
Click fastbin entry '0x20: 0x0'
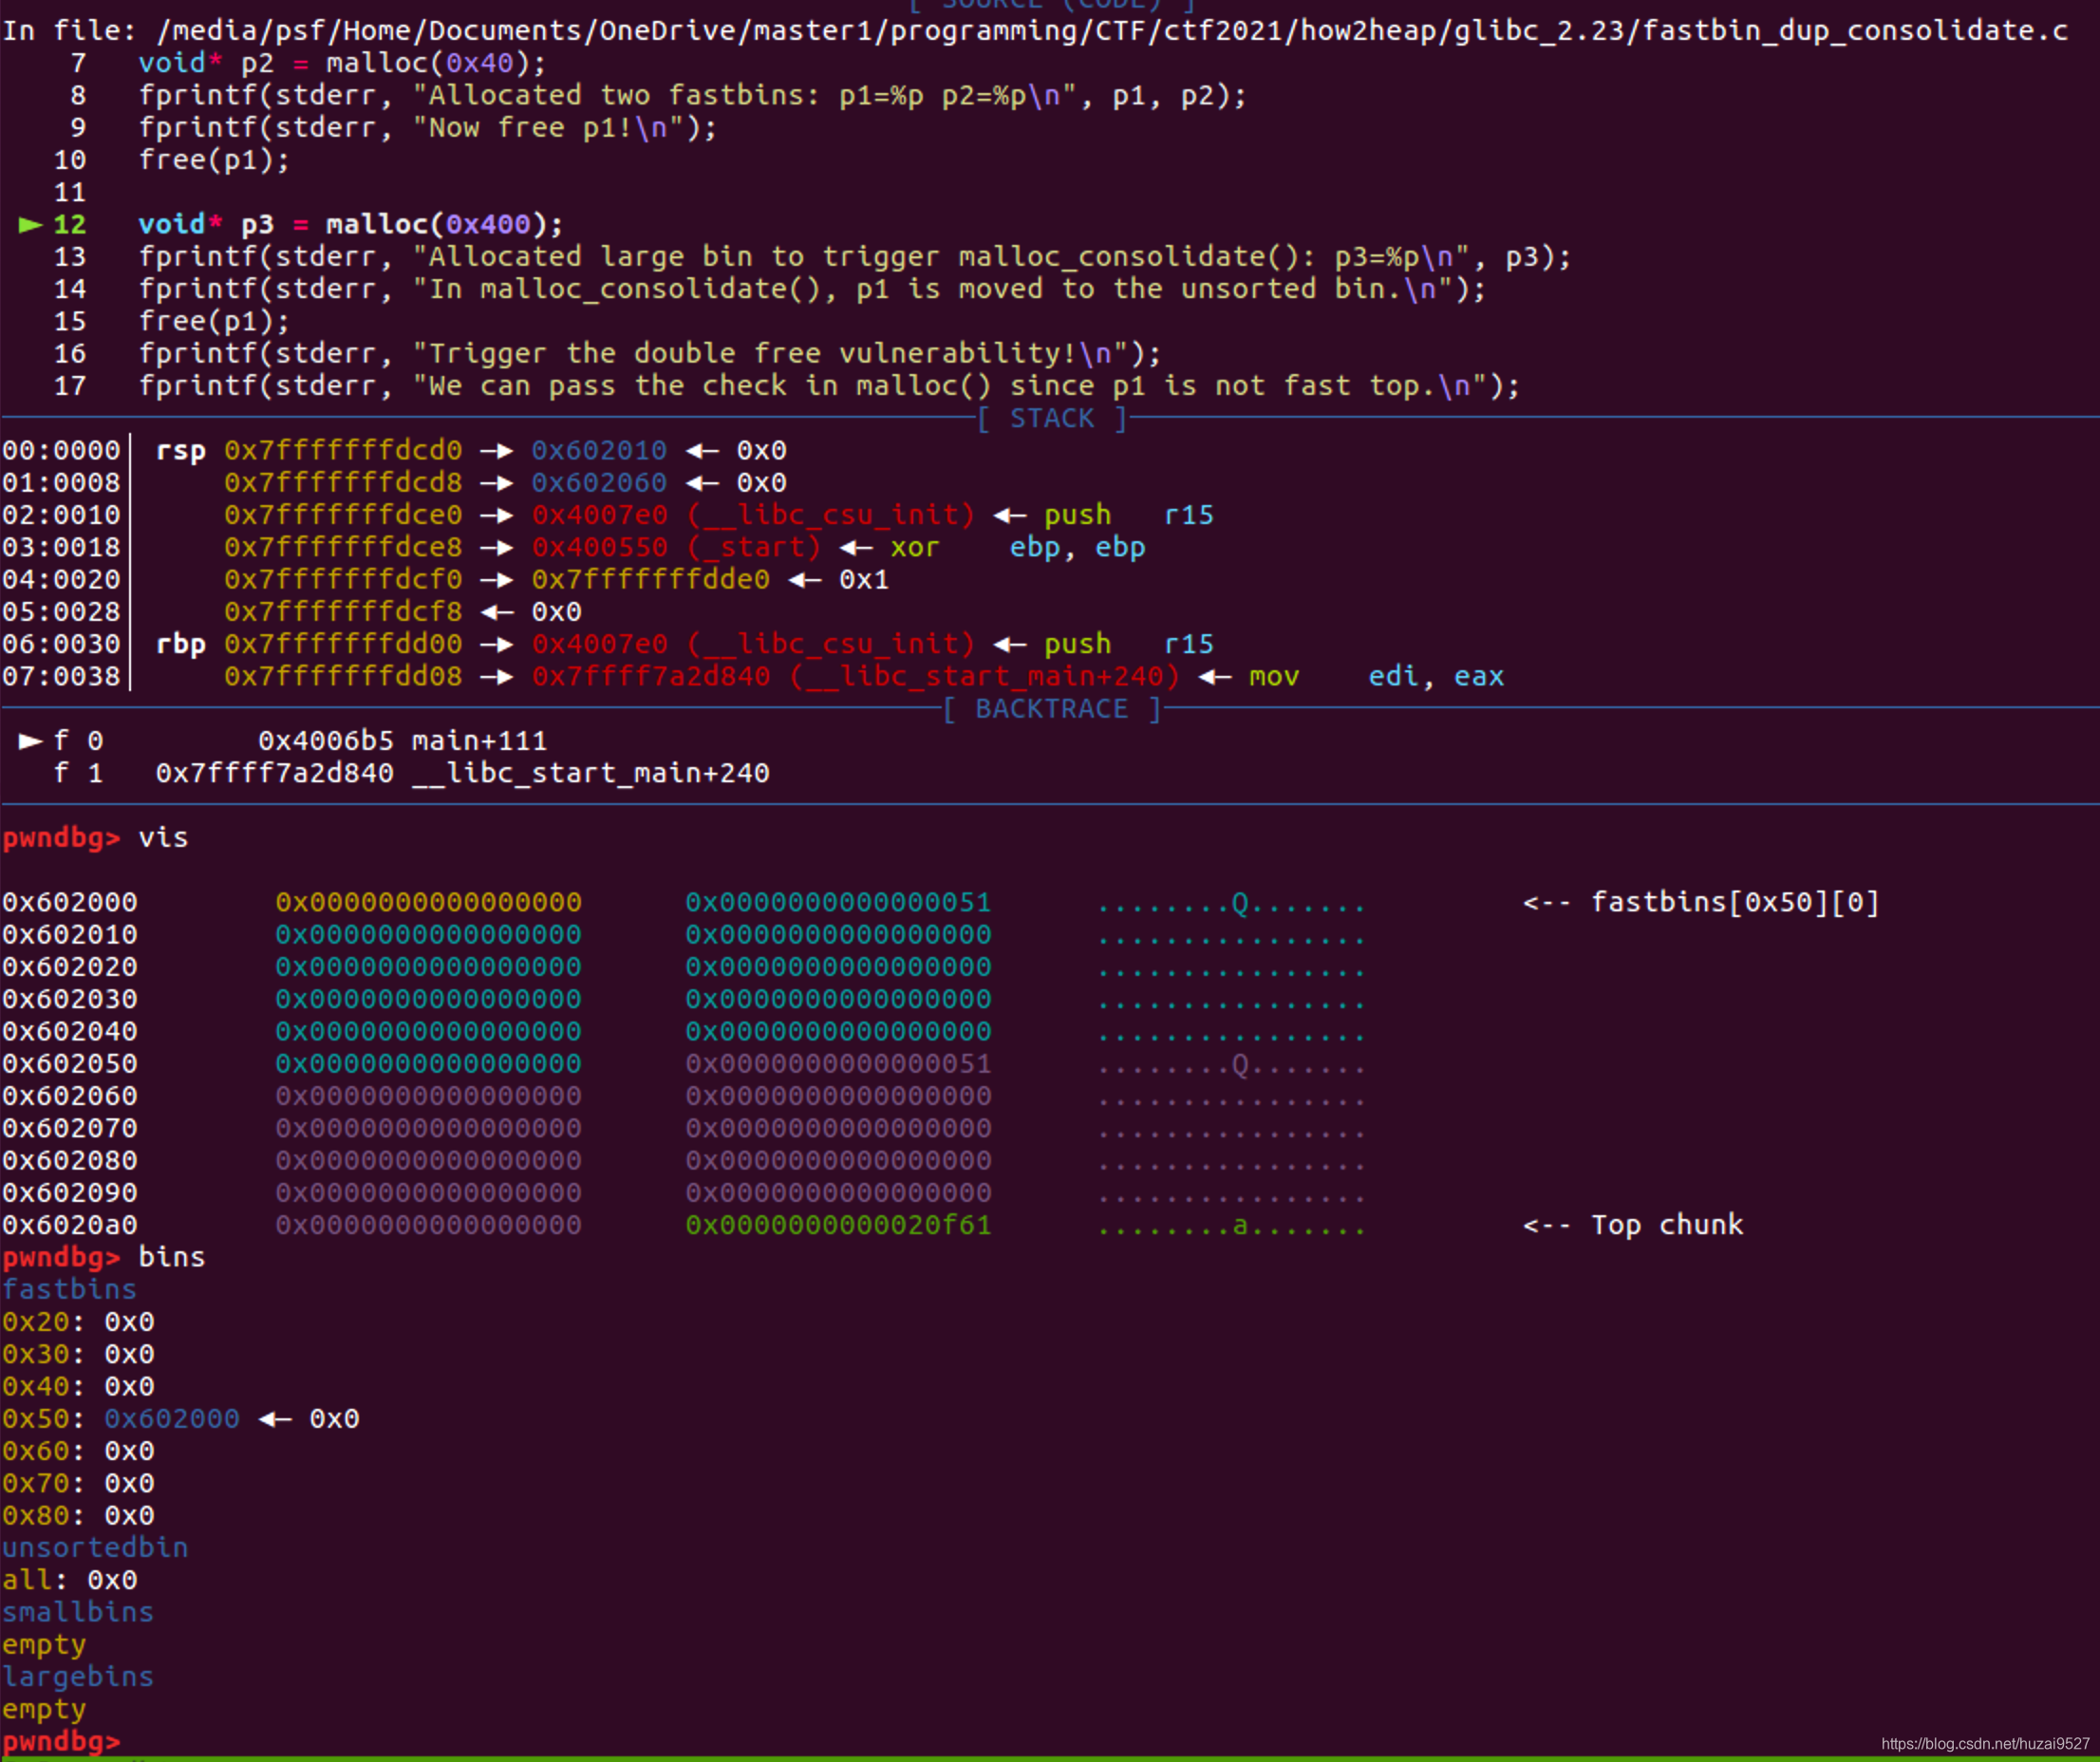[78, 1322]
